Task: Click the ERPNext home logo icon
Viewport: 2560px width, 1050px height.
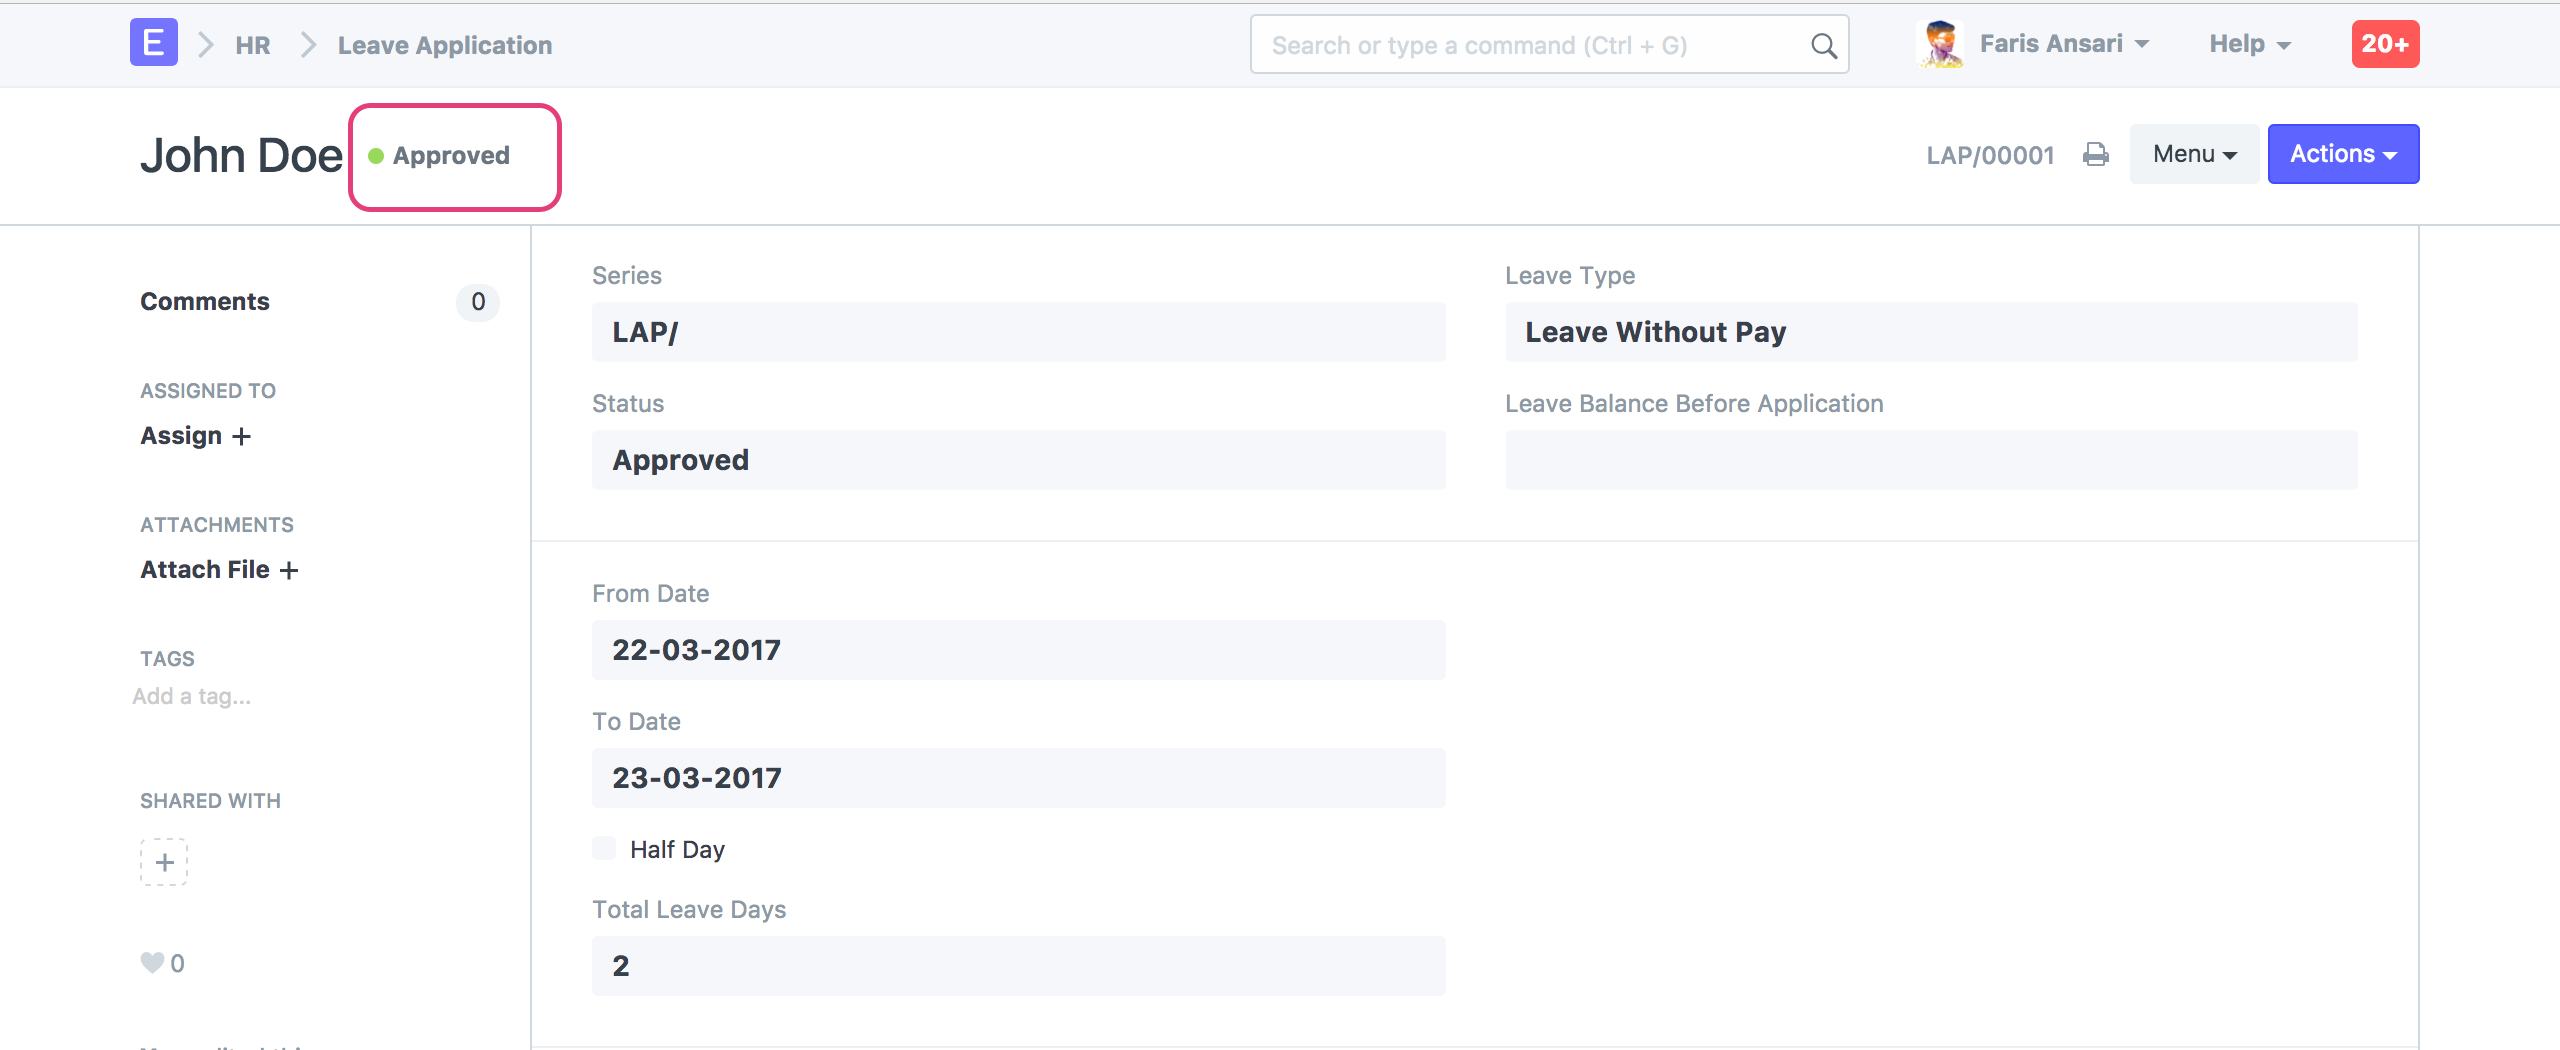Action: pyautogui.click(x=153, y=43)
